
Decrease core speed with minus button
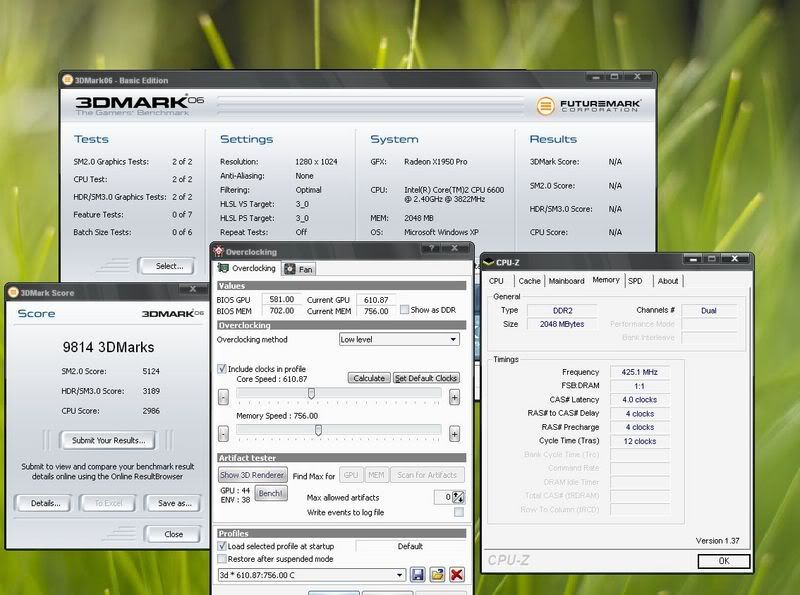[223, 397]
